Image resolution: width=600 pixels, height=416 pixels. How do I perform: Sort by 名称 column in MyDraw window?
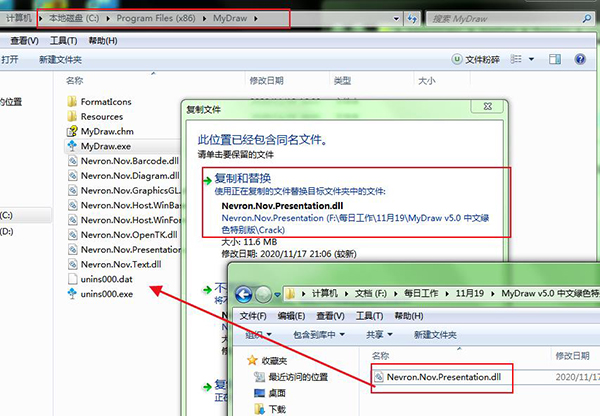coord(74,80)
